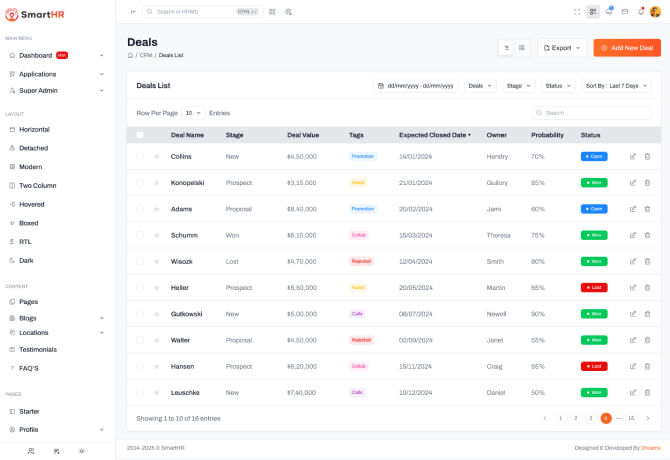Collapse the sidebar using the header toggle icon

[x=133, y=11]
